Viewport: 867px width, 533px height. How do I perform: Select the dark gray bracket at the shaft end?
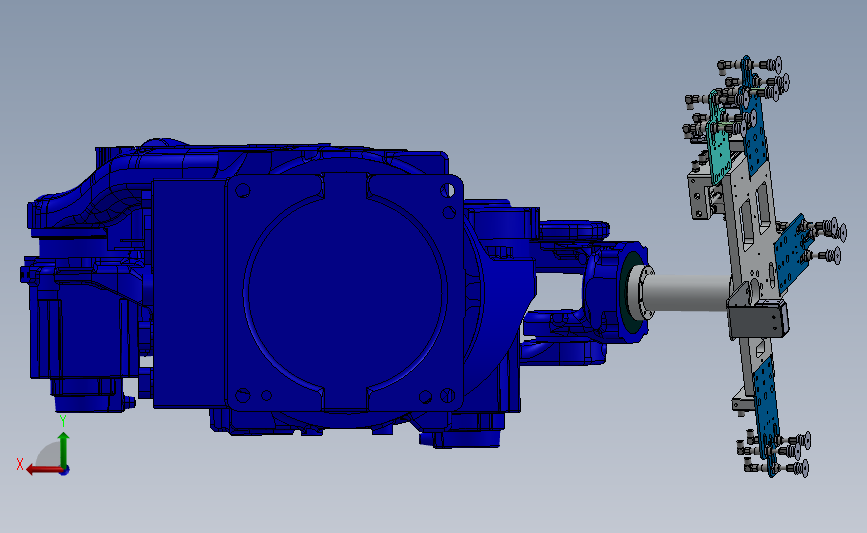coord(756,320)
